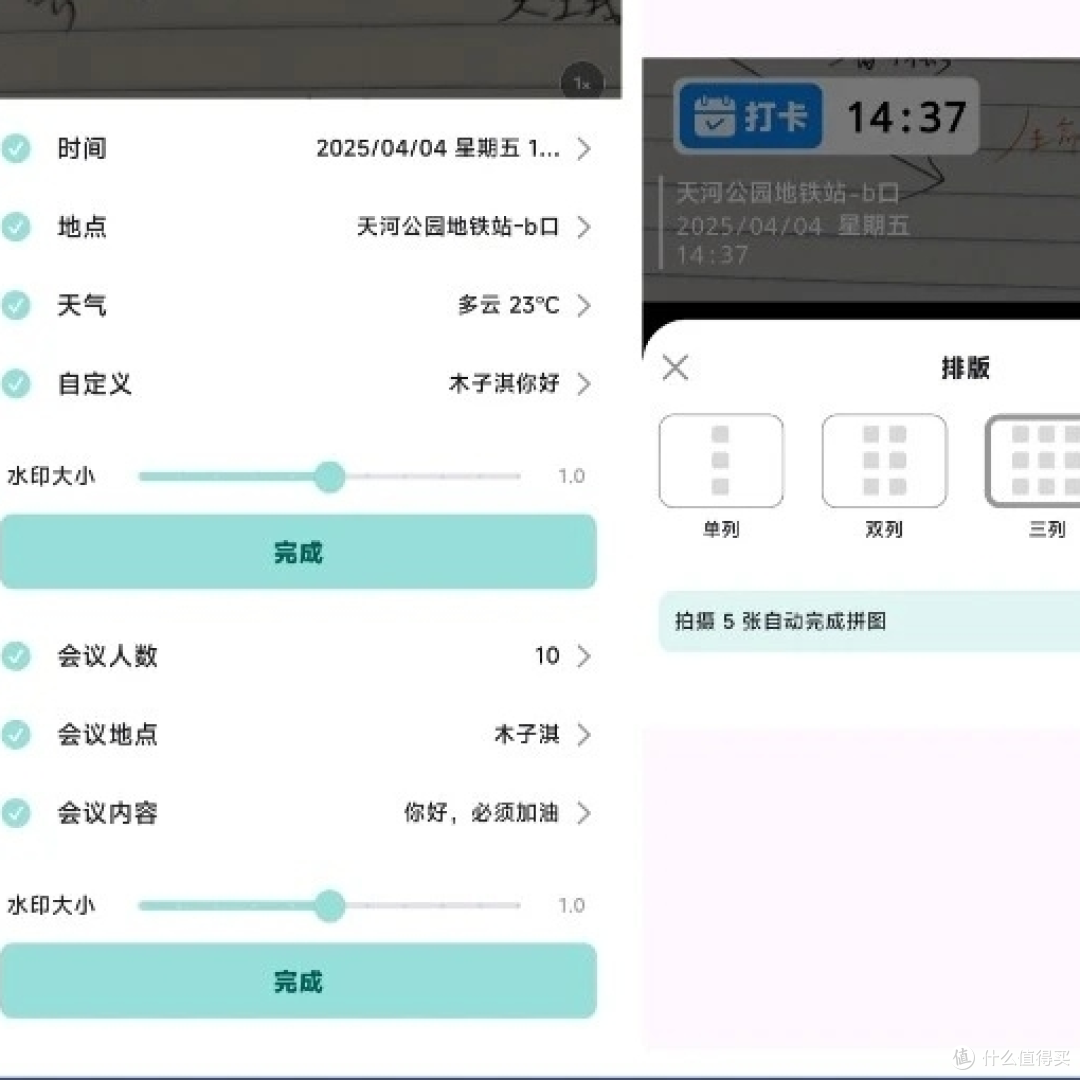Open the 会议地点 row chevron
This screenshot has height=1080, width=1080.
pos(583,734)
